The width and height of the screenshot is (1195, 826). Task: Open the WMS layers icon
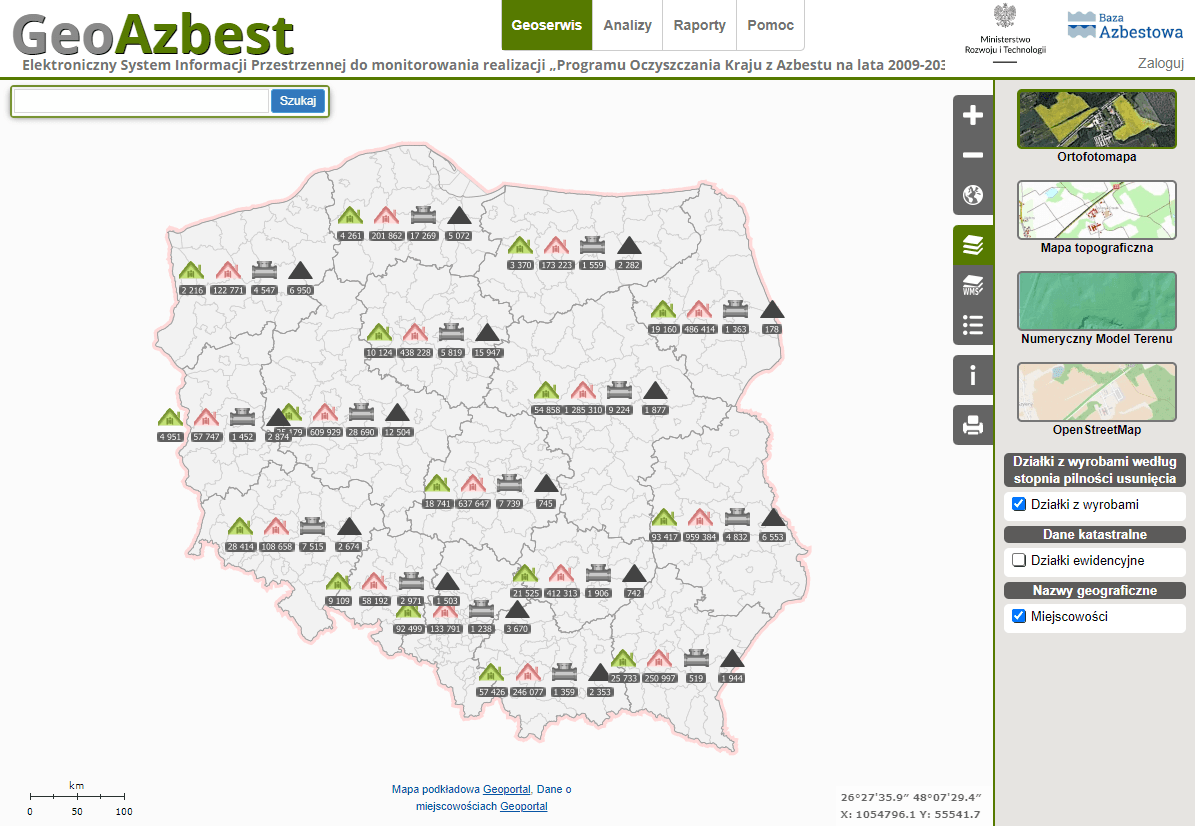click(x=972, y=285)
